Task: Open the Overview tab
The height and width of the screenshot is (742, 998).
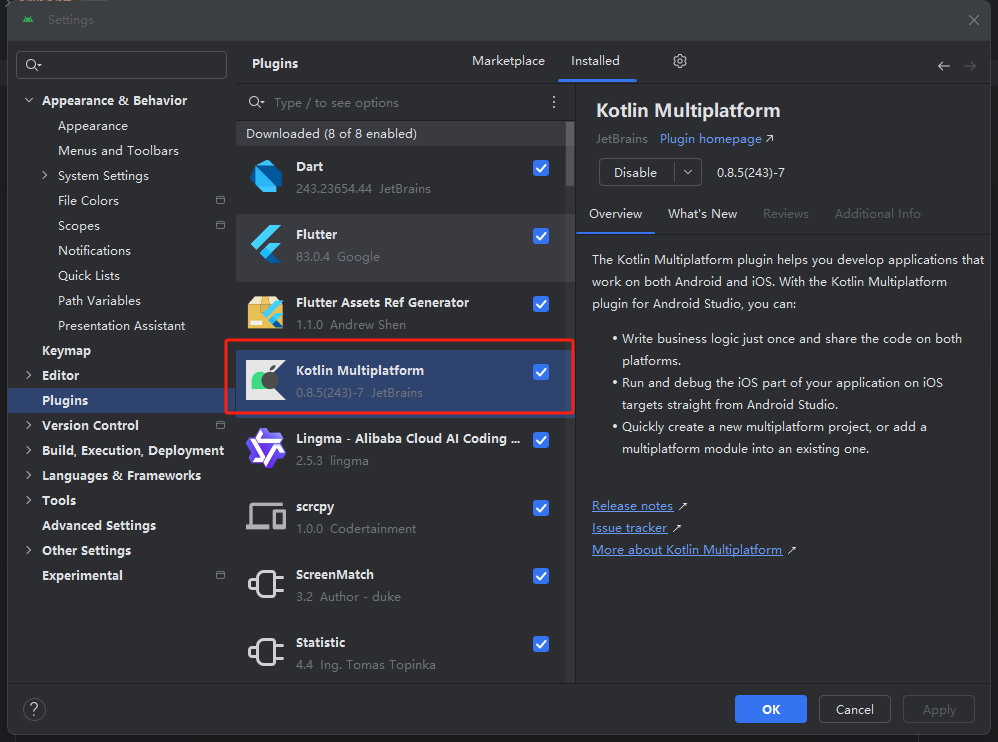Action: (615, 214)
